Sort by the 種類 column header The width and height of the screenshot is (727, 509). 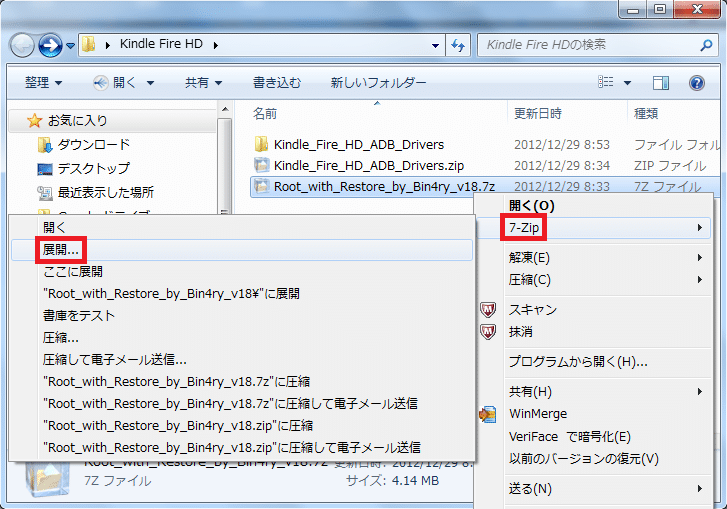tap(646, 113)
